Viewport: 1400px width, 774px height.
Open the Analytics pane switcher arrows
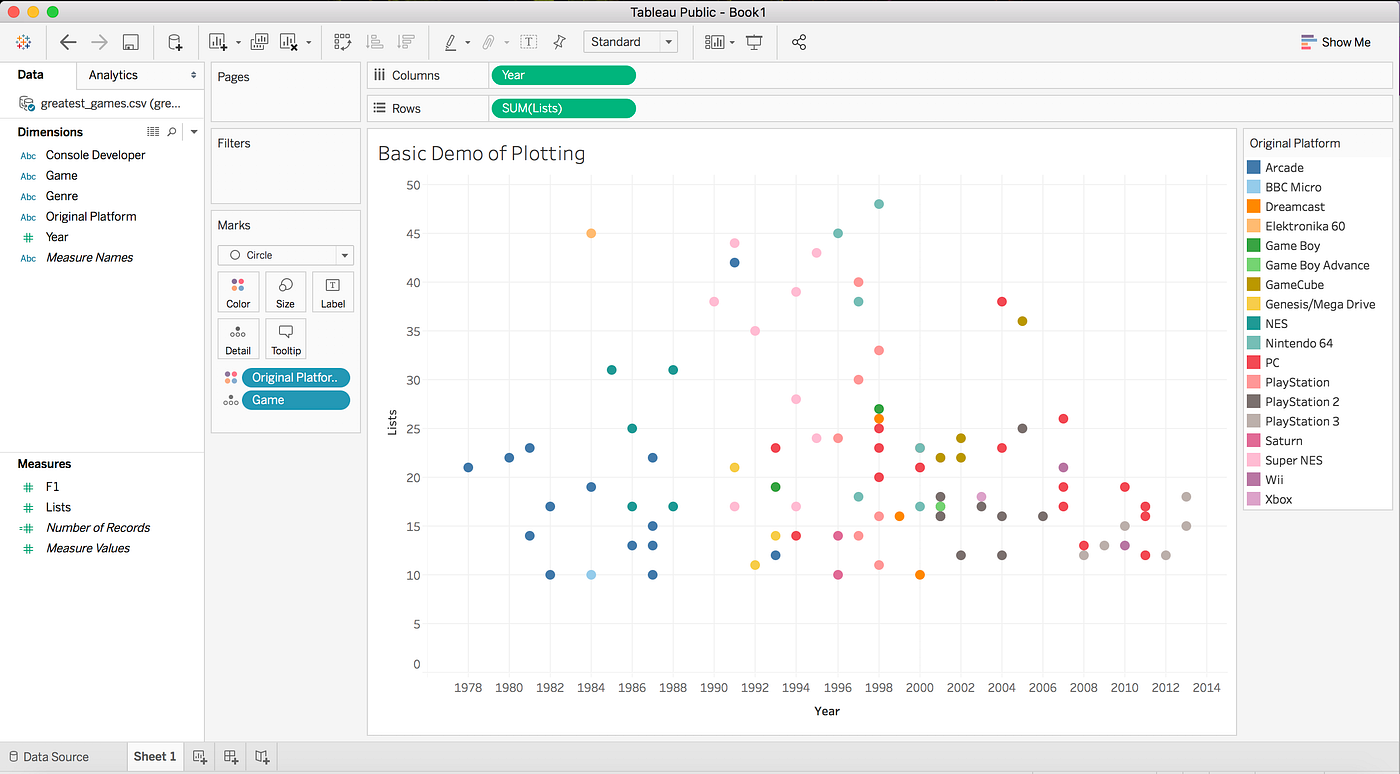(194, 75)
